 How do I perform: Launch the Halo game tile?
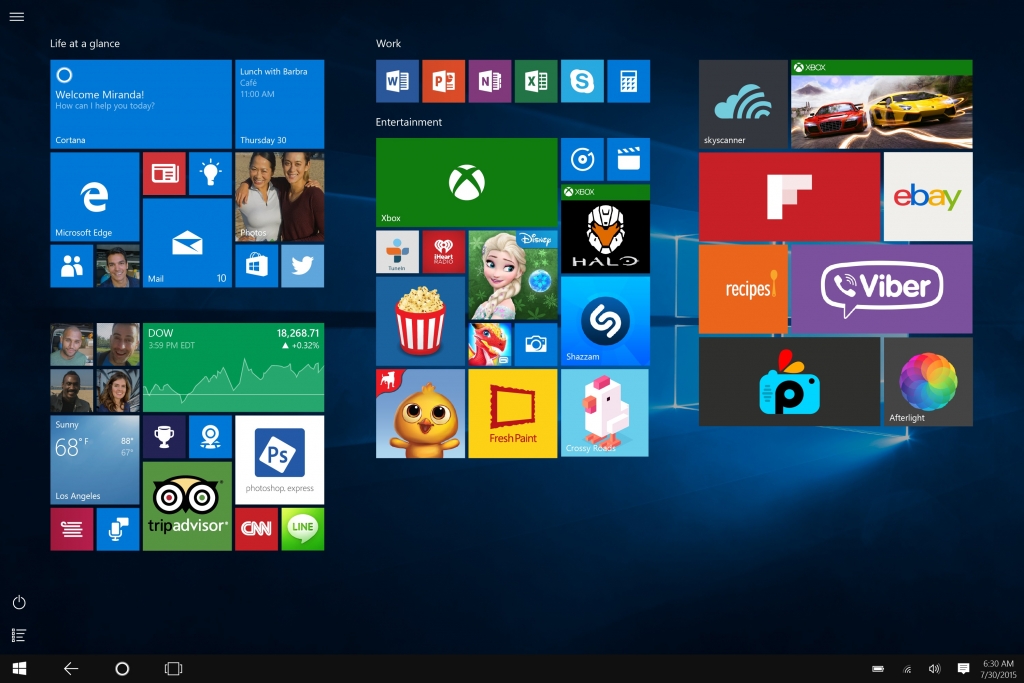pos(605,229)
